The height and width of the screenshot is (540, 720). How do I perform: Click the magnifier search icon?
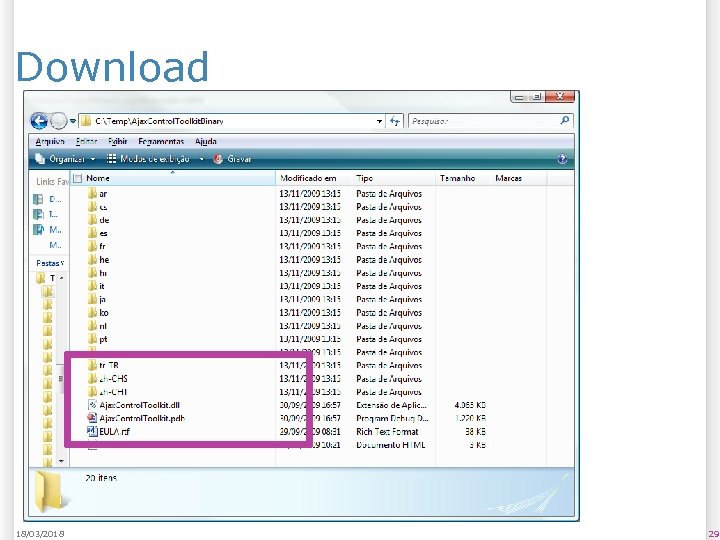pos(565,121)
